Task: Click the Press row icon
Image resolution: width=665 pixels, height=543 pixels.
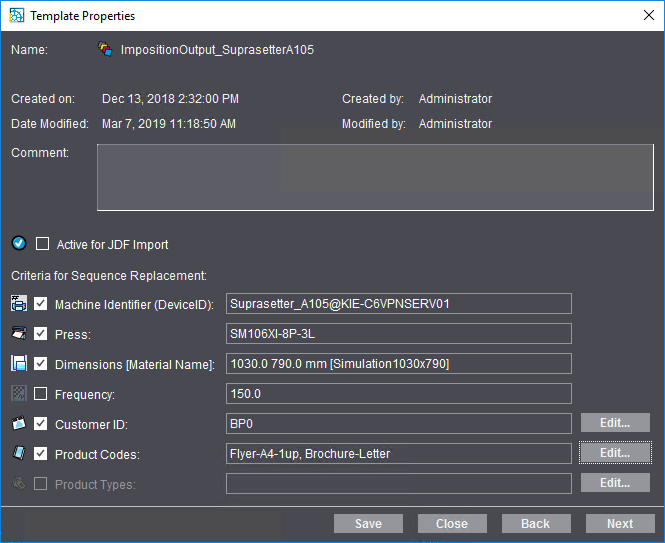Action: (18, 334)
